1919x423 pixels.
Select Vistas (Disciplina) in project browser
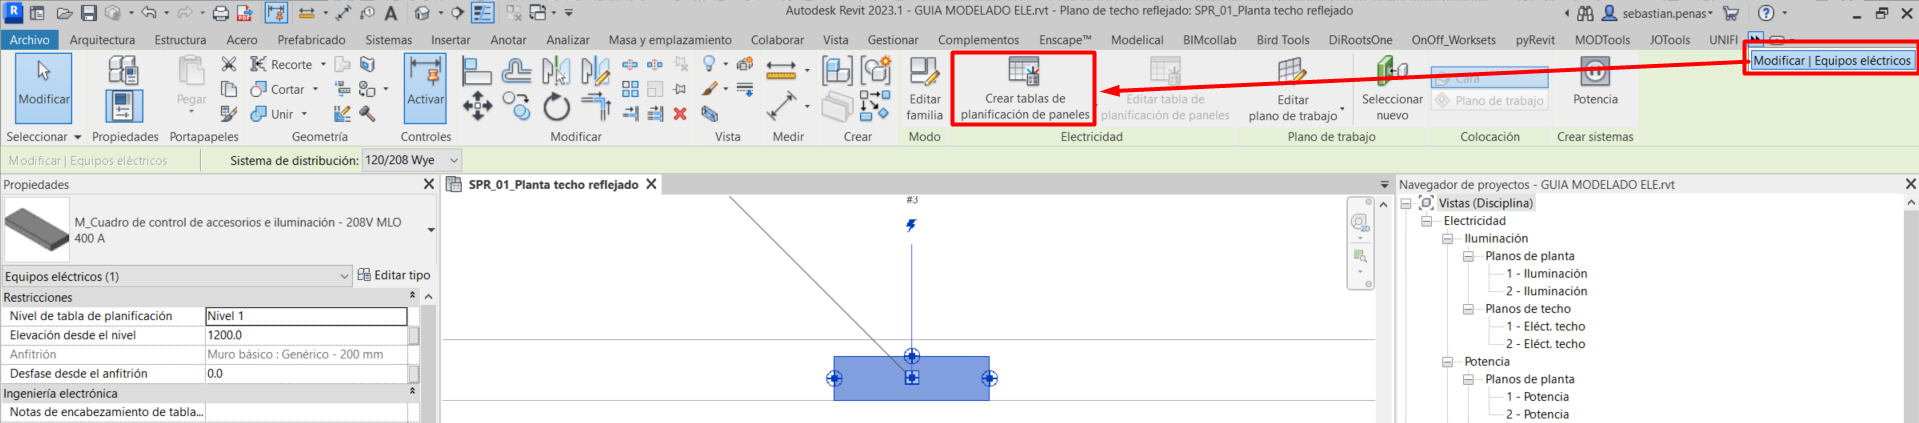point(1485,203)
